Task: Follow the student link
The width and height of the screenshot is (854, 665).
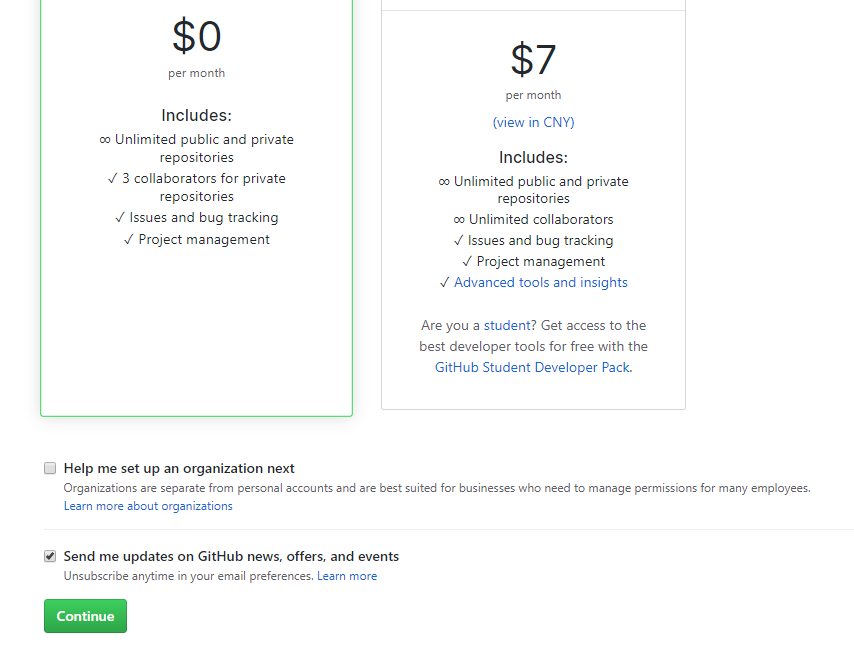Action: pos(507,325)
